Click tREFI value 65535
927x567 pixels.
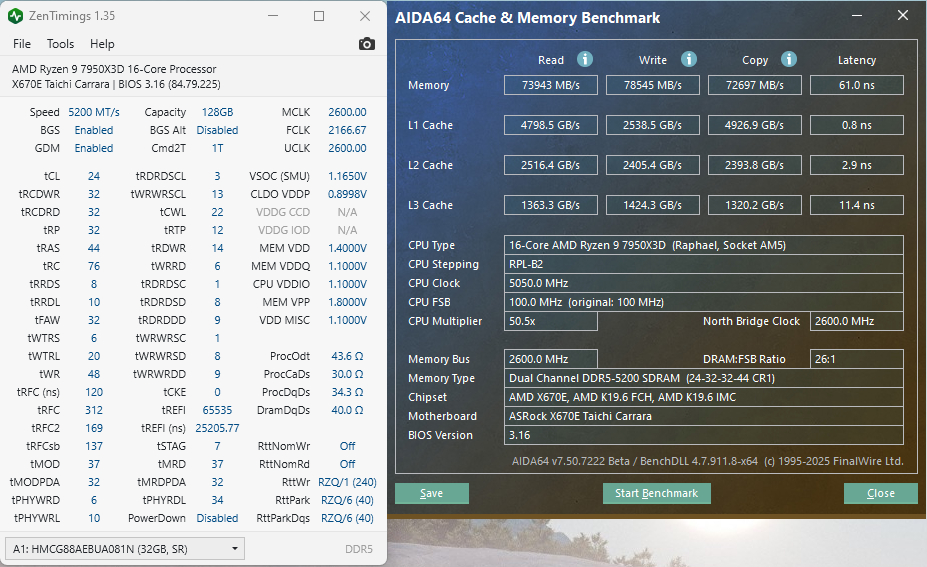click(218, 410)
